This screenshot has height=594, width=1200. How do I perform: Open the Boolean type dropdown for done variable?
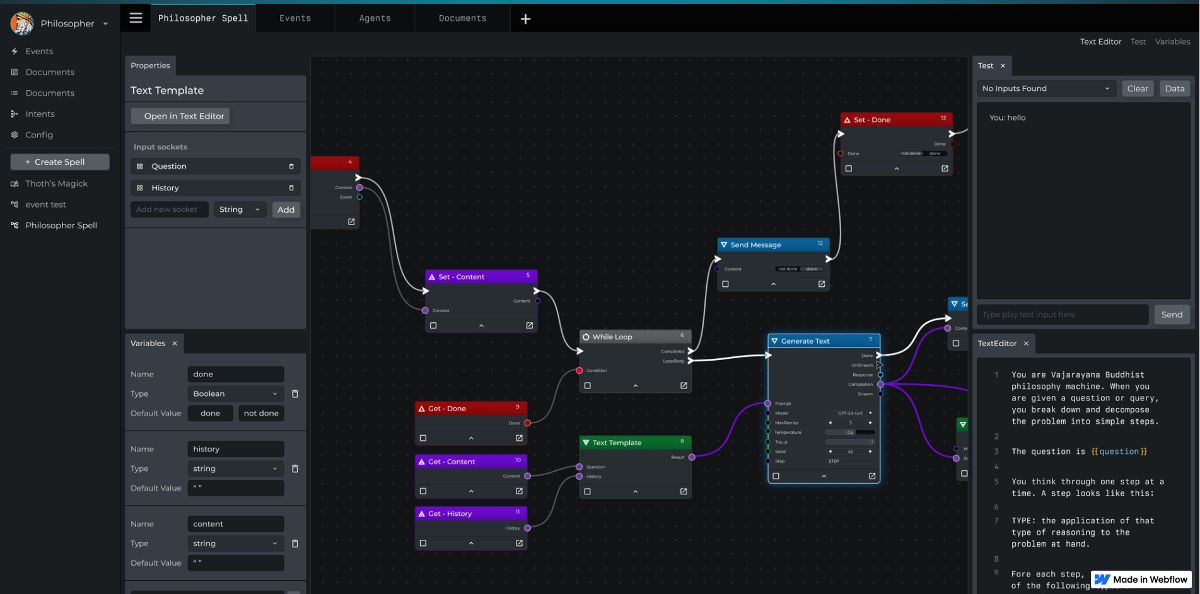click(236, 394)
